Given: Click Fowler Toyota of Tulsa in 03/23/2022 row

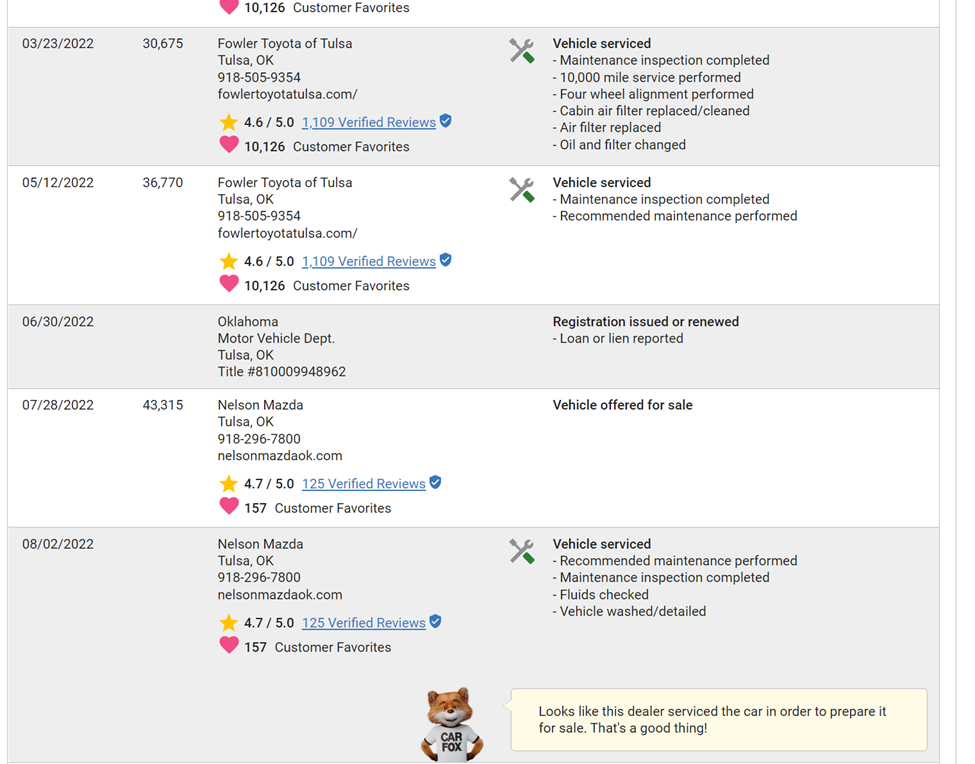Looking at the screenshot, I should (285, 44).
